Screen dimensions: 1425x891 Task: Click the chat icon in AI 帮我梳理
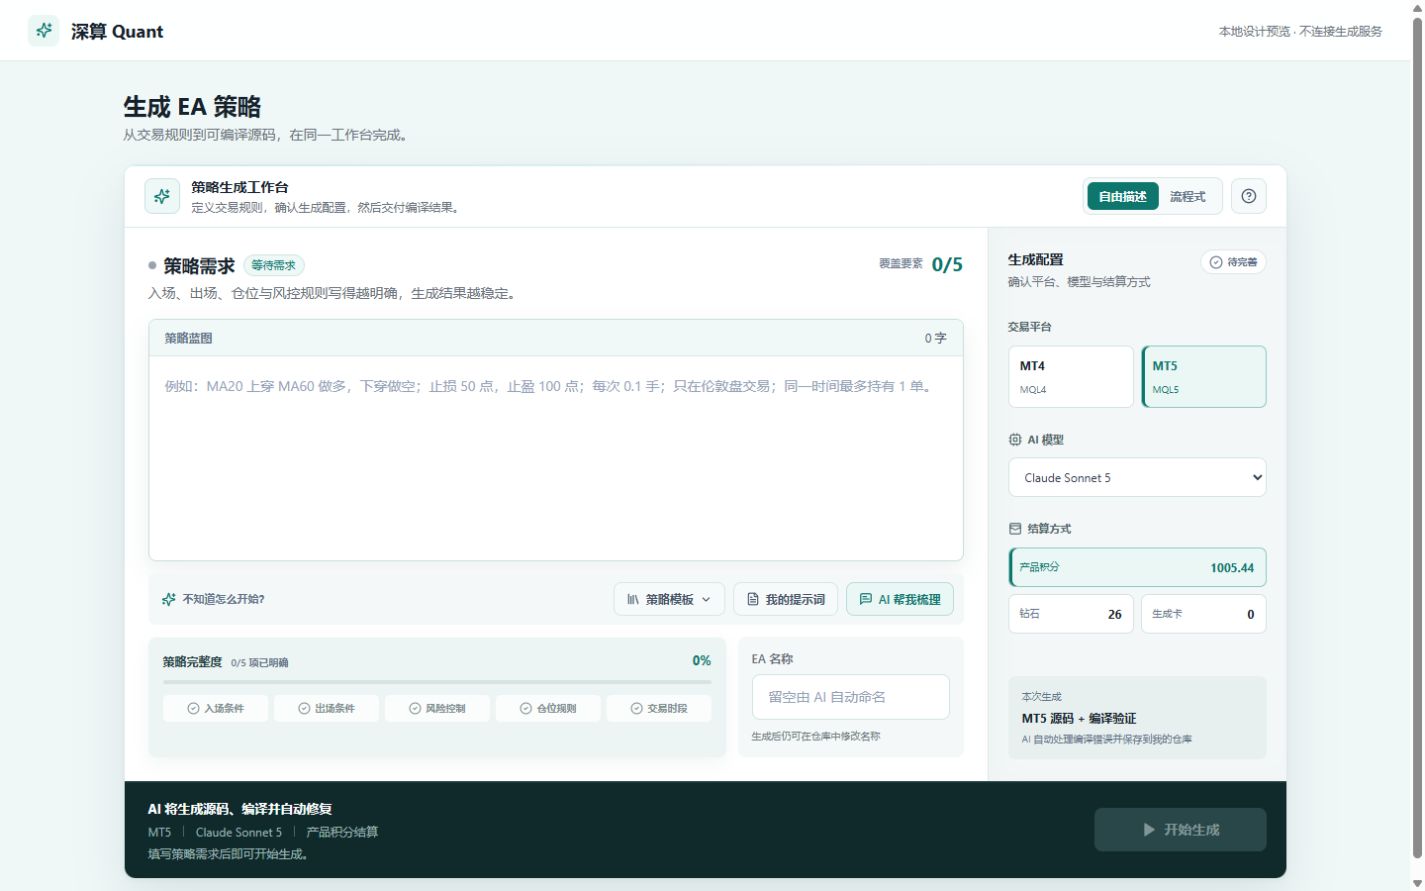(866, 600)
